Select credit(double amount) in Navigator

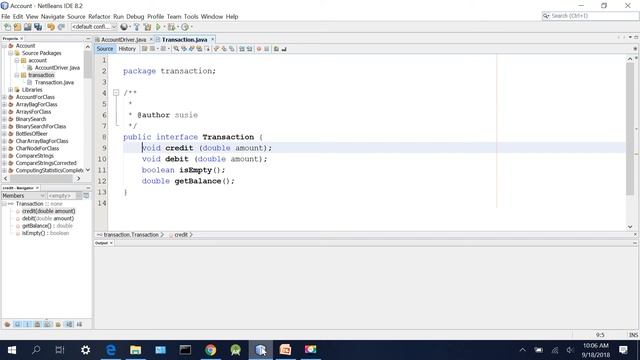[49, 211]
